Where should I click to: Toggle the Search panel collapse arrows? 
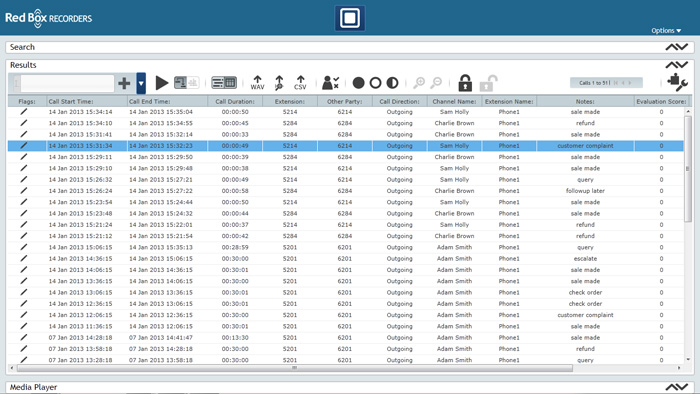[x=677, y=47]
